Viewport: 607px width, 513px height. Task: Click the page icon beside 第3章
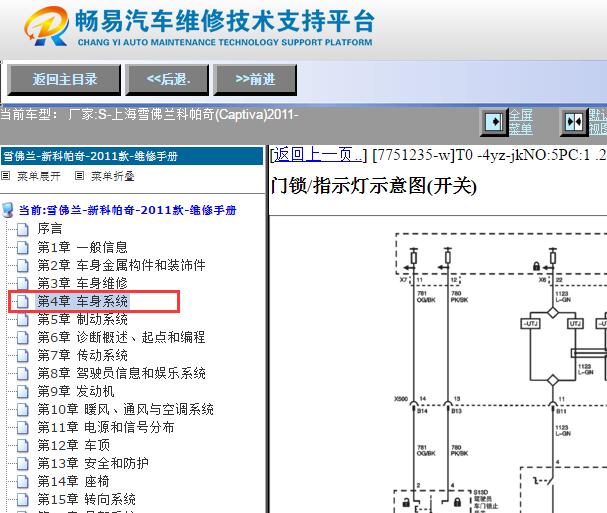[22, 283]
